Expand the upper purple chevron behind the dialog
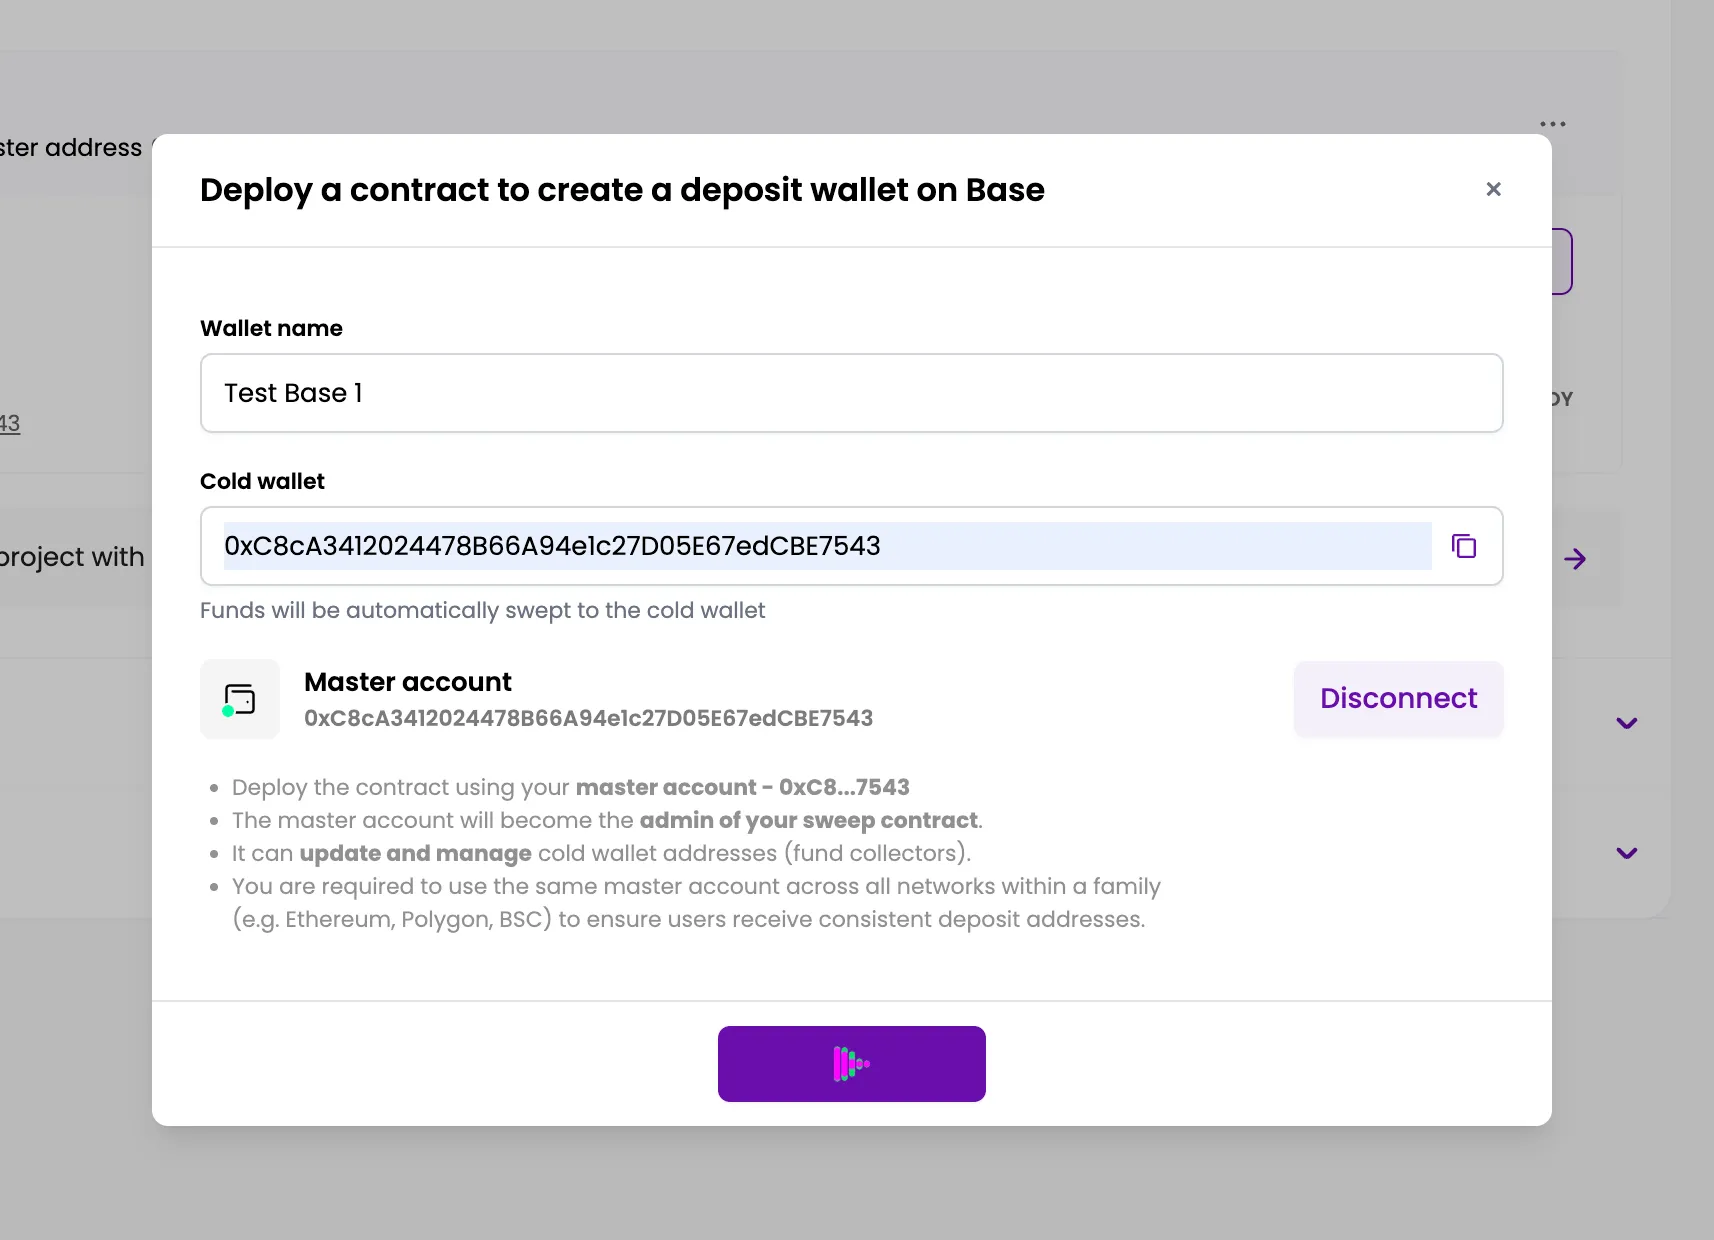 click(1626, 723)
